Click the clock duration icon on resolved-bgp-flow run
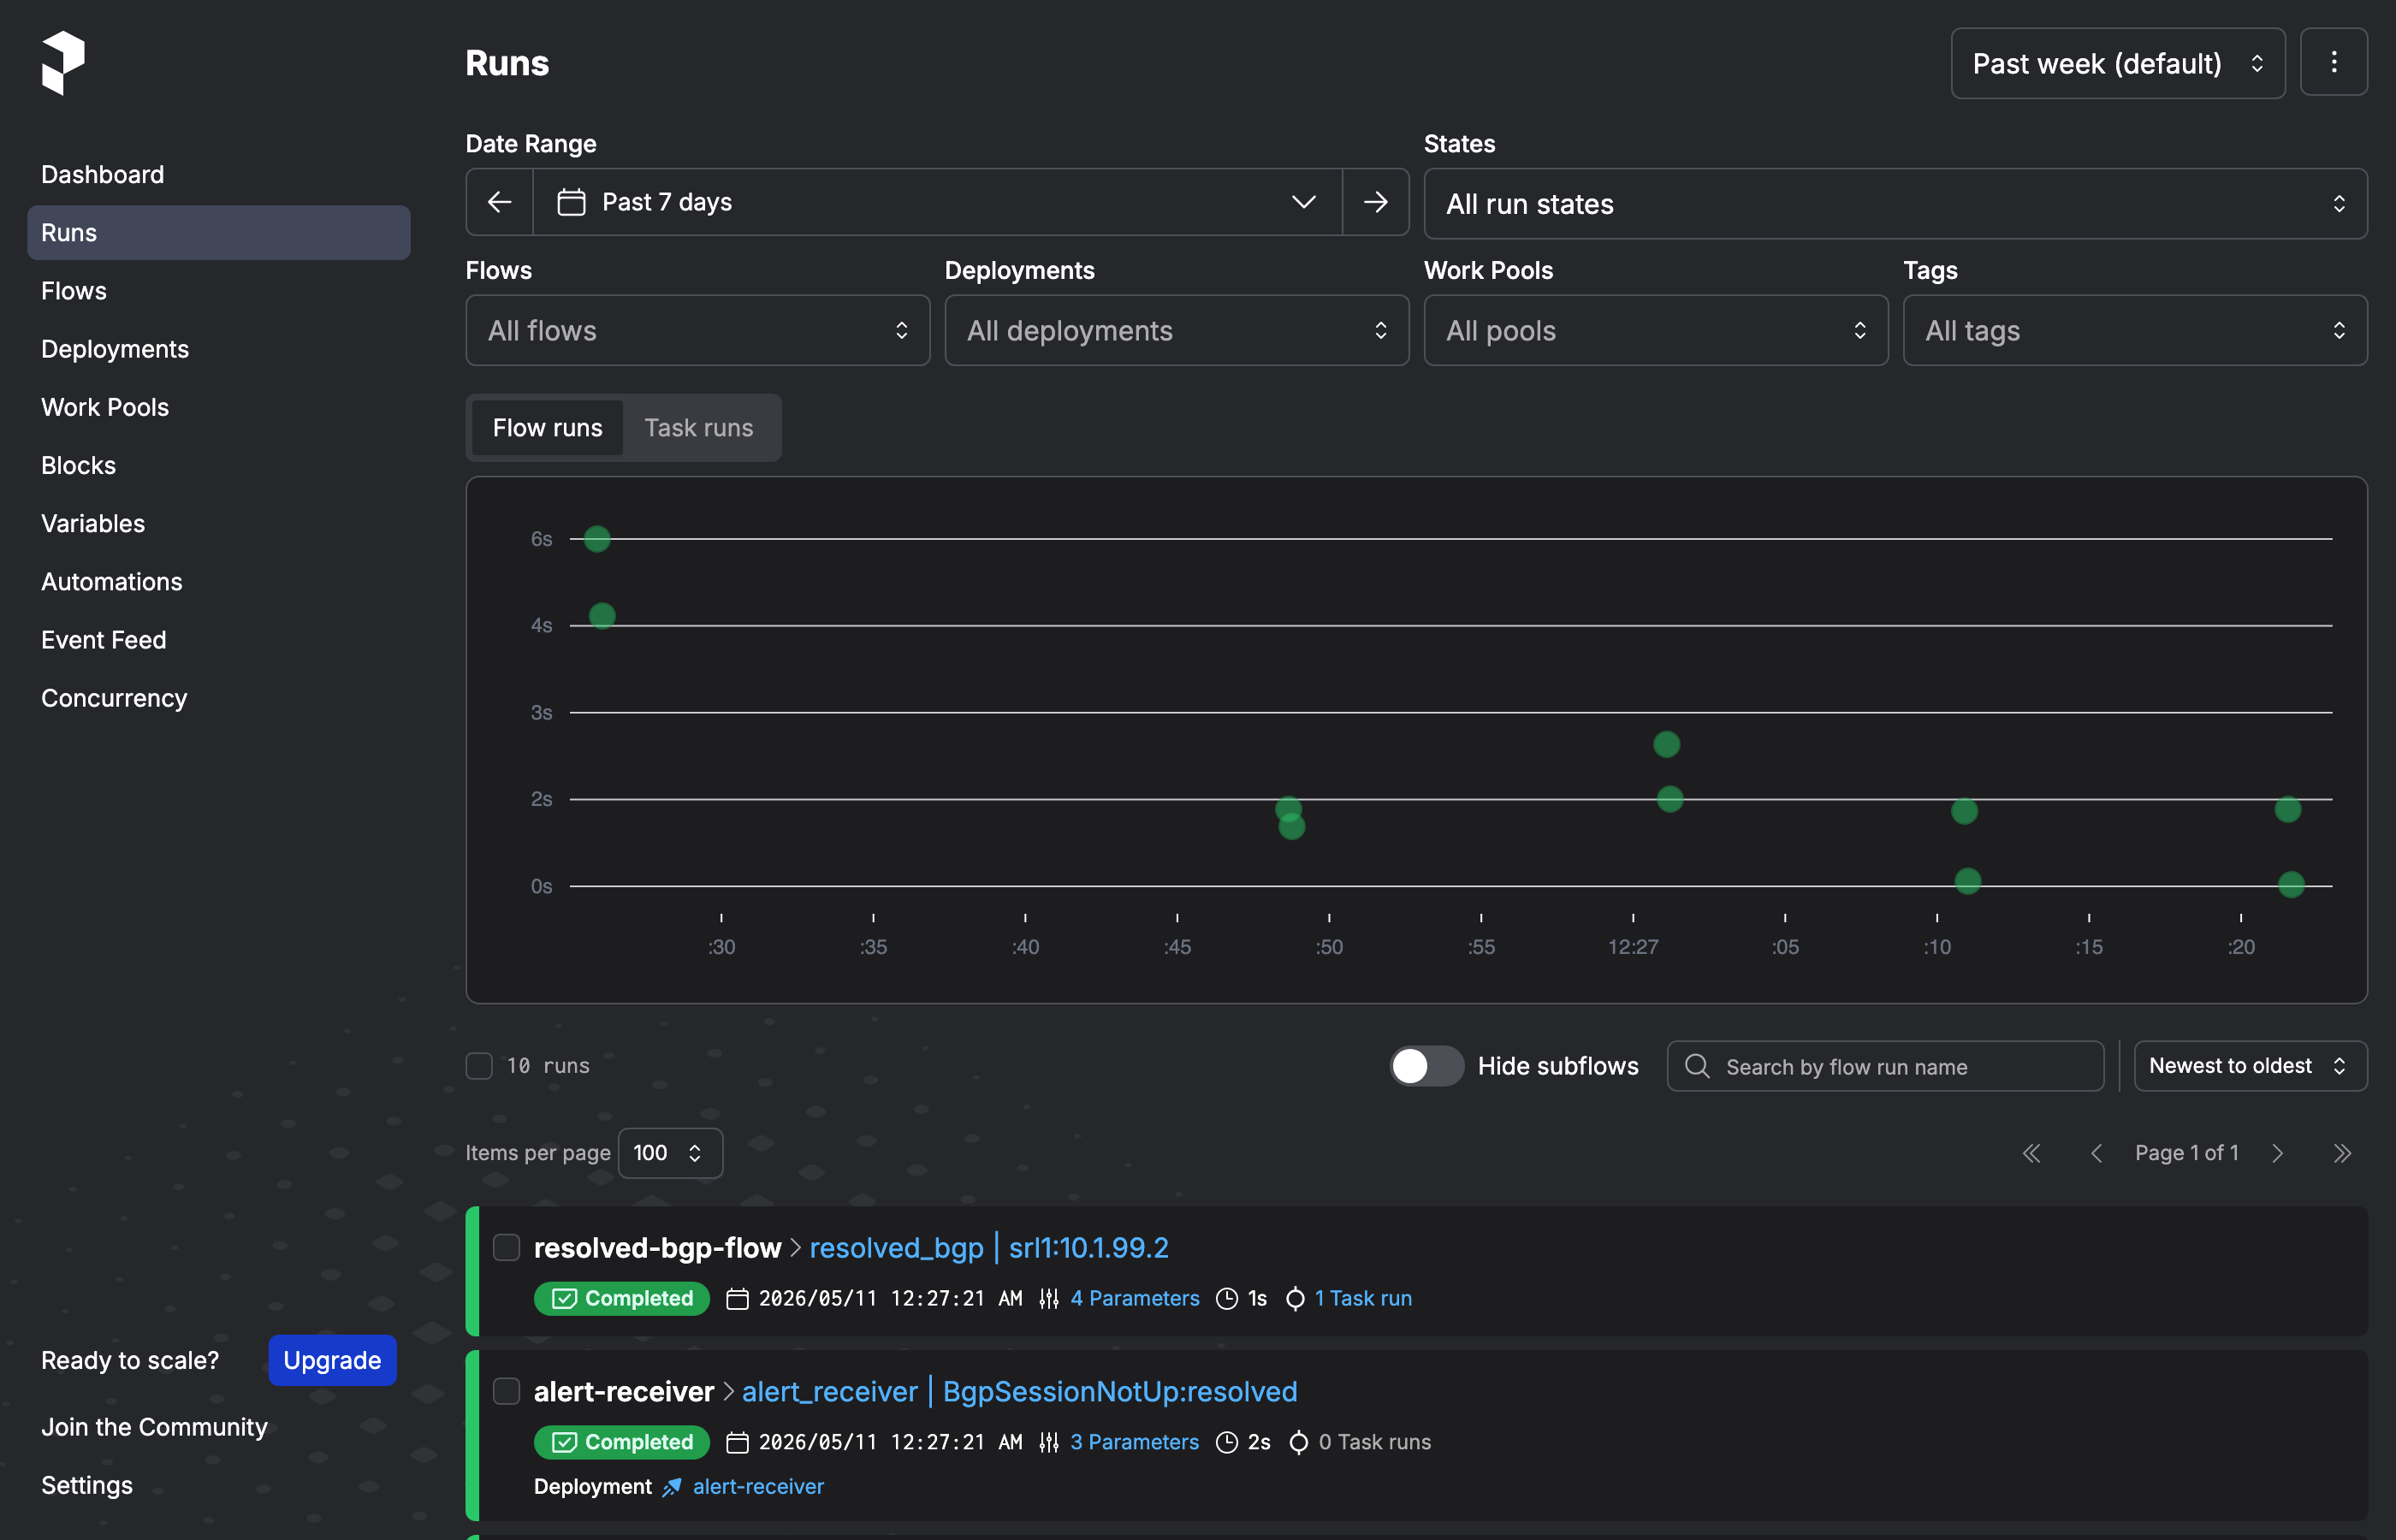 tap(1226, 1298)
